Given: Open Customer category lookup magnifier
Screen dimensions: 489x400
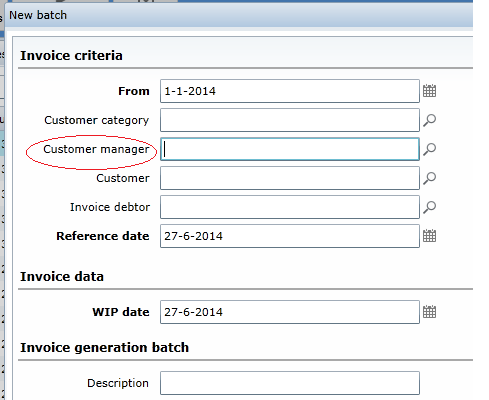Looking at the screenshot, I should click(x=429, y=120).
